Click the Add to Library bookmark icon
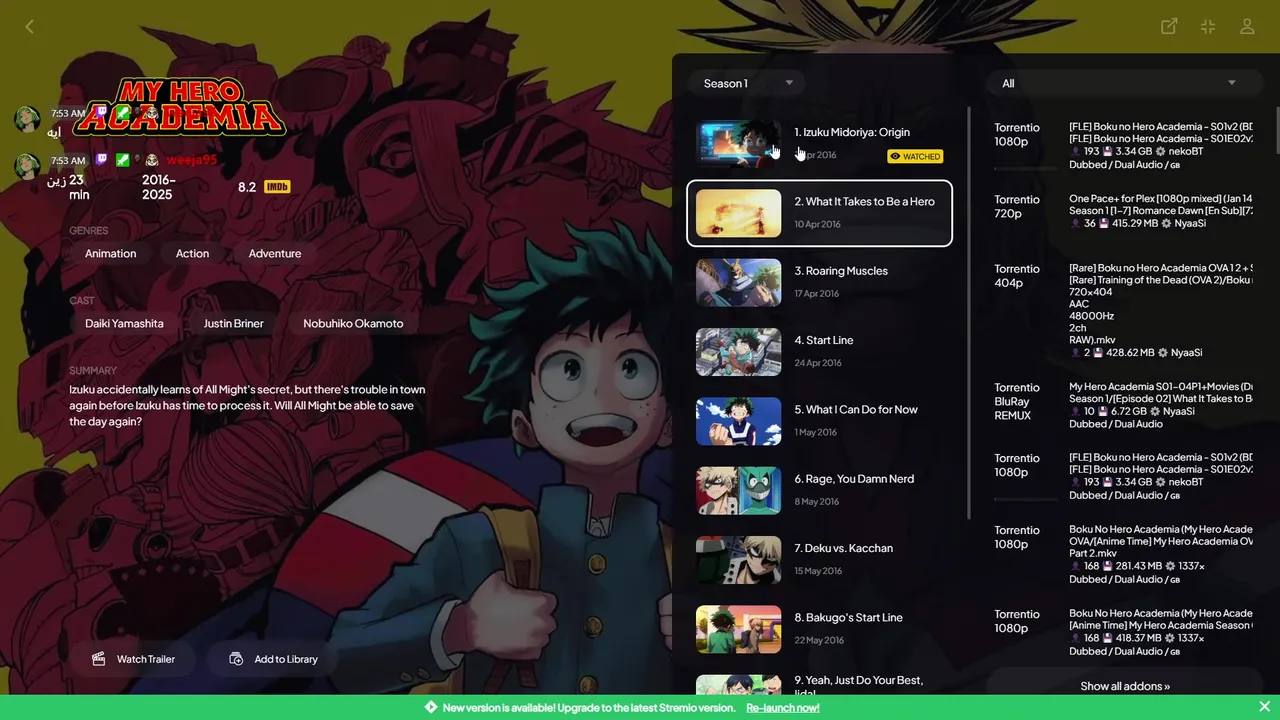This screenshot has width=1280, height=720. 236,659
